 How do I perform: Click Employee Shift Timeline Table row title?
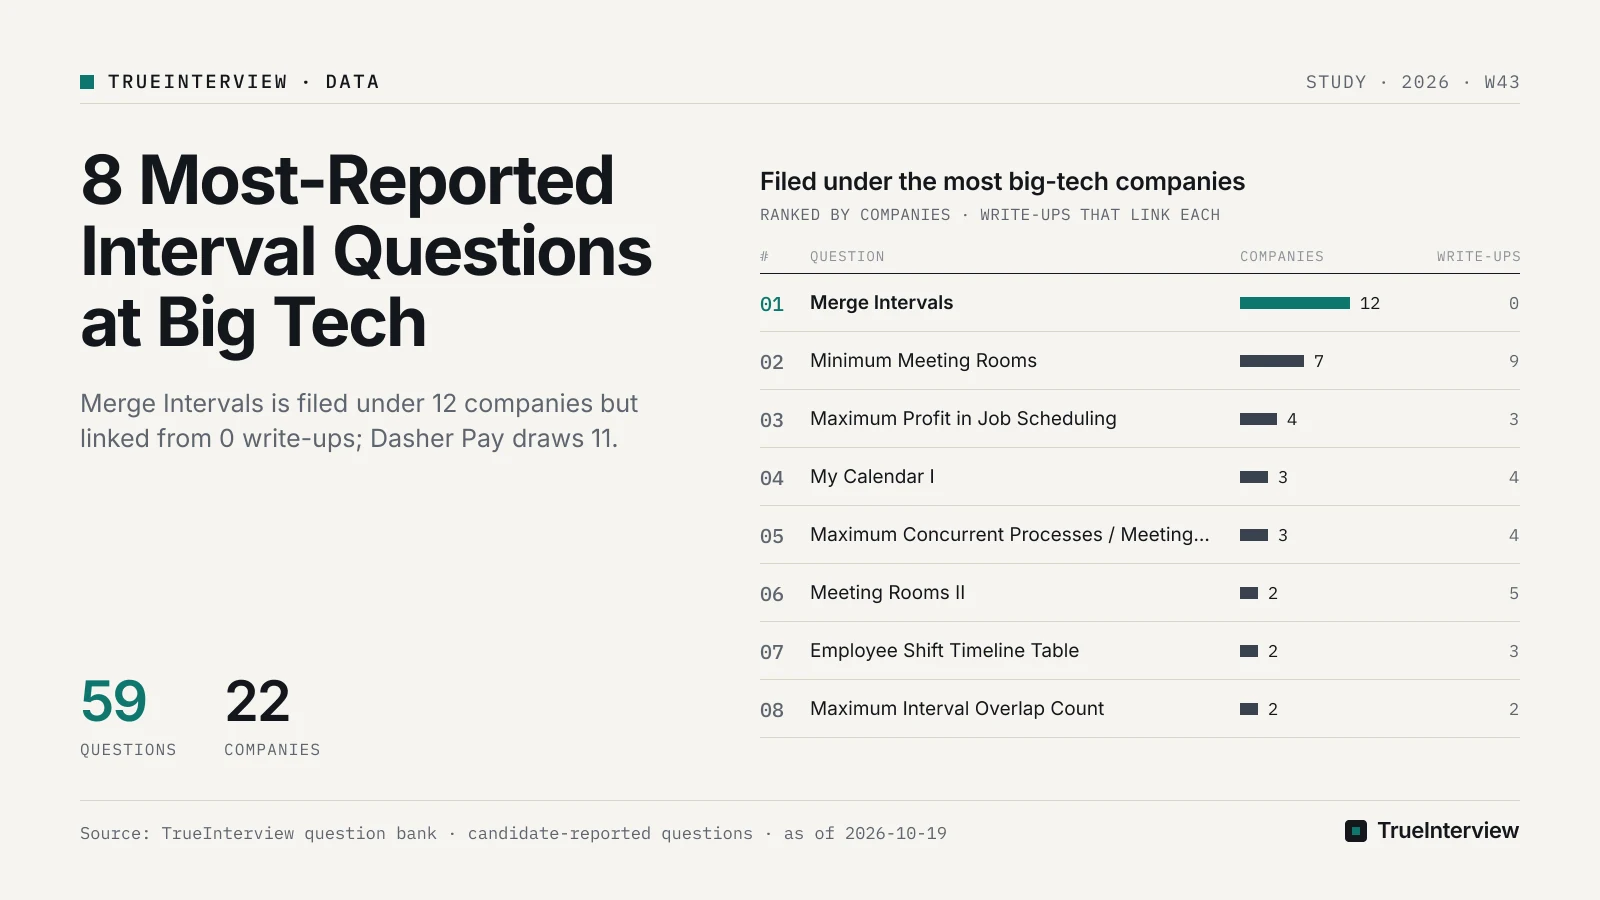(944, 651)
